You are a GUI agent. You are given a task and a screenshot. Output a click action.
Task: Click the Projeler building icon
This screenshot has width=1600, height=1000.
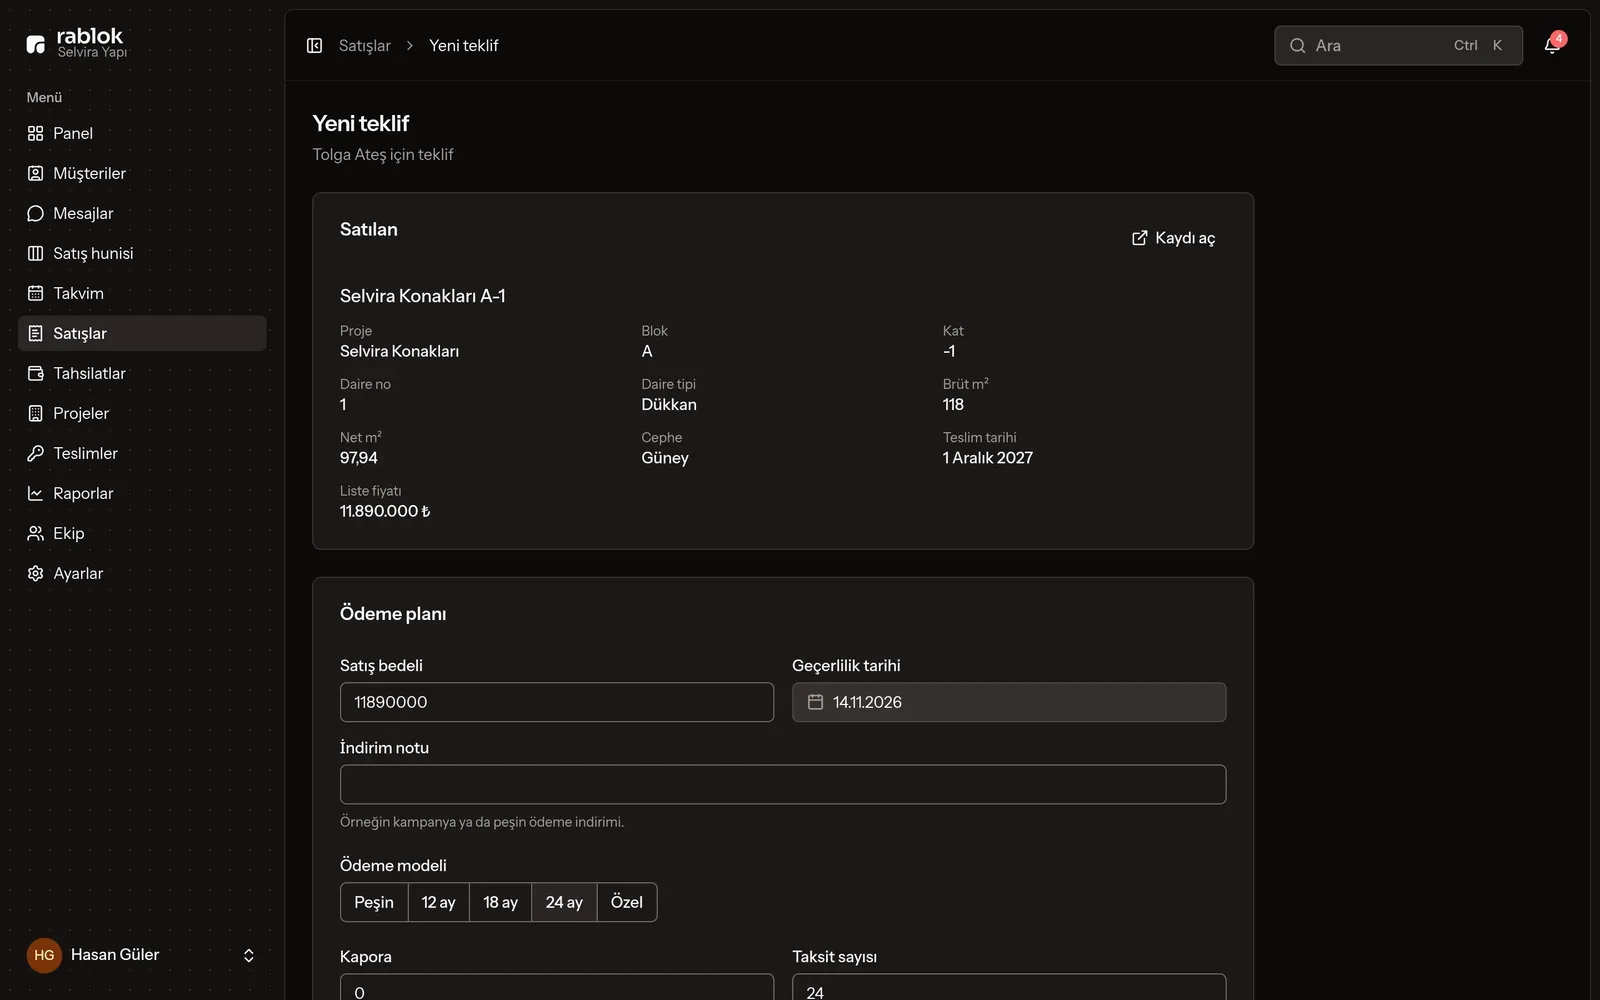point(36,413)
